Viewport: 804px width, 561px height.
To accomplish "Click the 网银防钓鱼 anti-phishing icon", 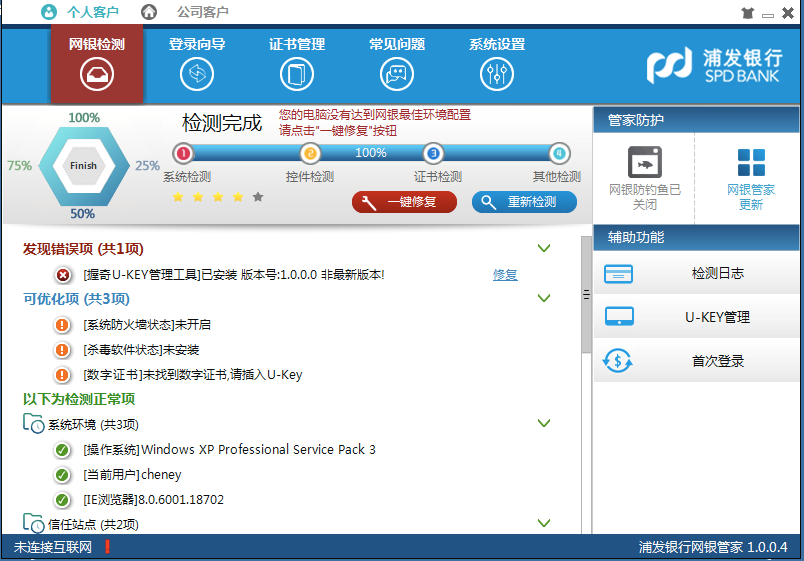I will coord(645,163).
